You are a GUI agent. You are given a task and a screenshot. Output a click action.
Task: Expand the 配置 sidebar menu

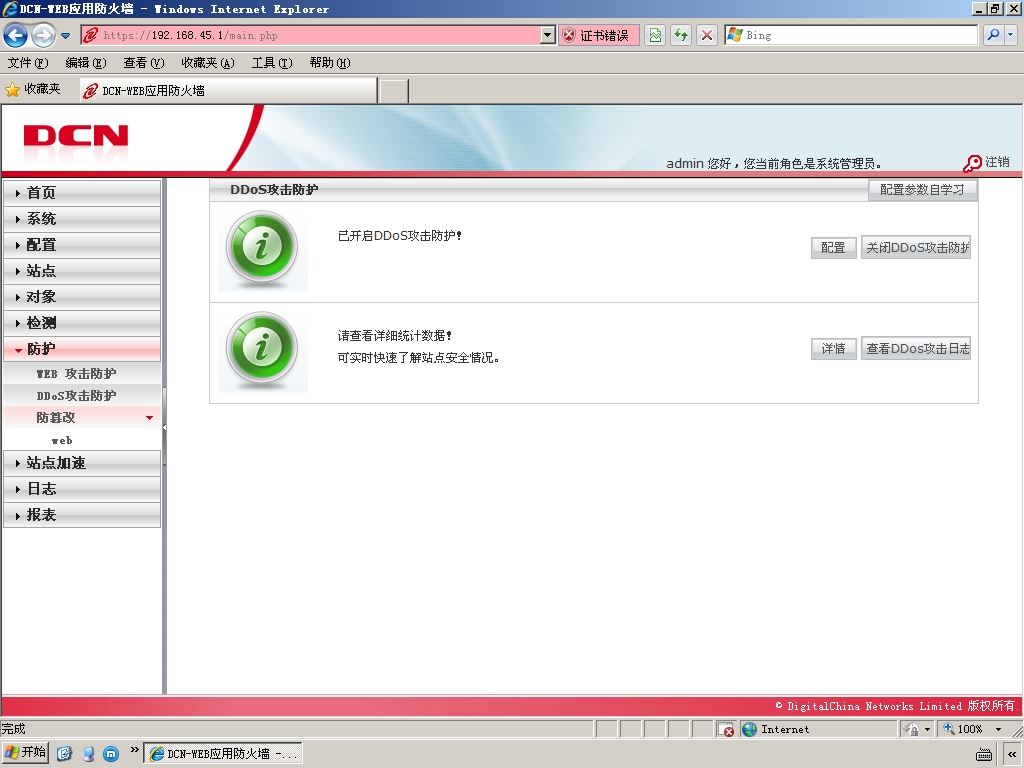click(82, 245)
